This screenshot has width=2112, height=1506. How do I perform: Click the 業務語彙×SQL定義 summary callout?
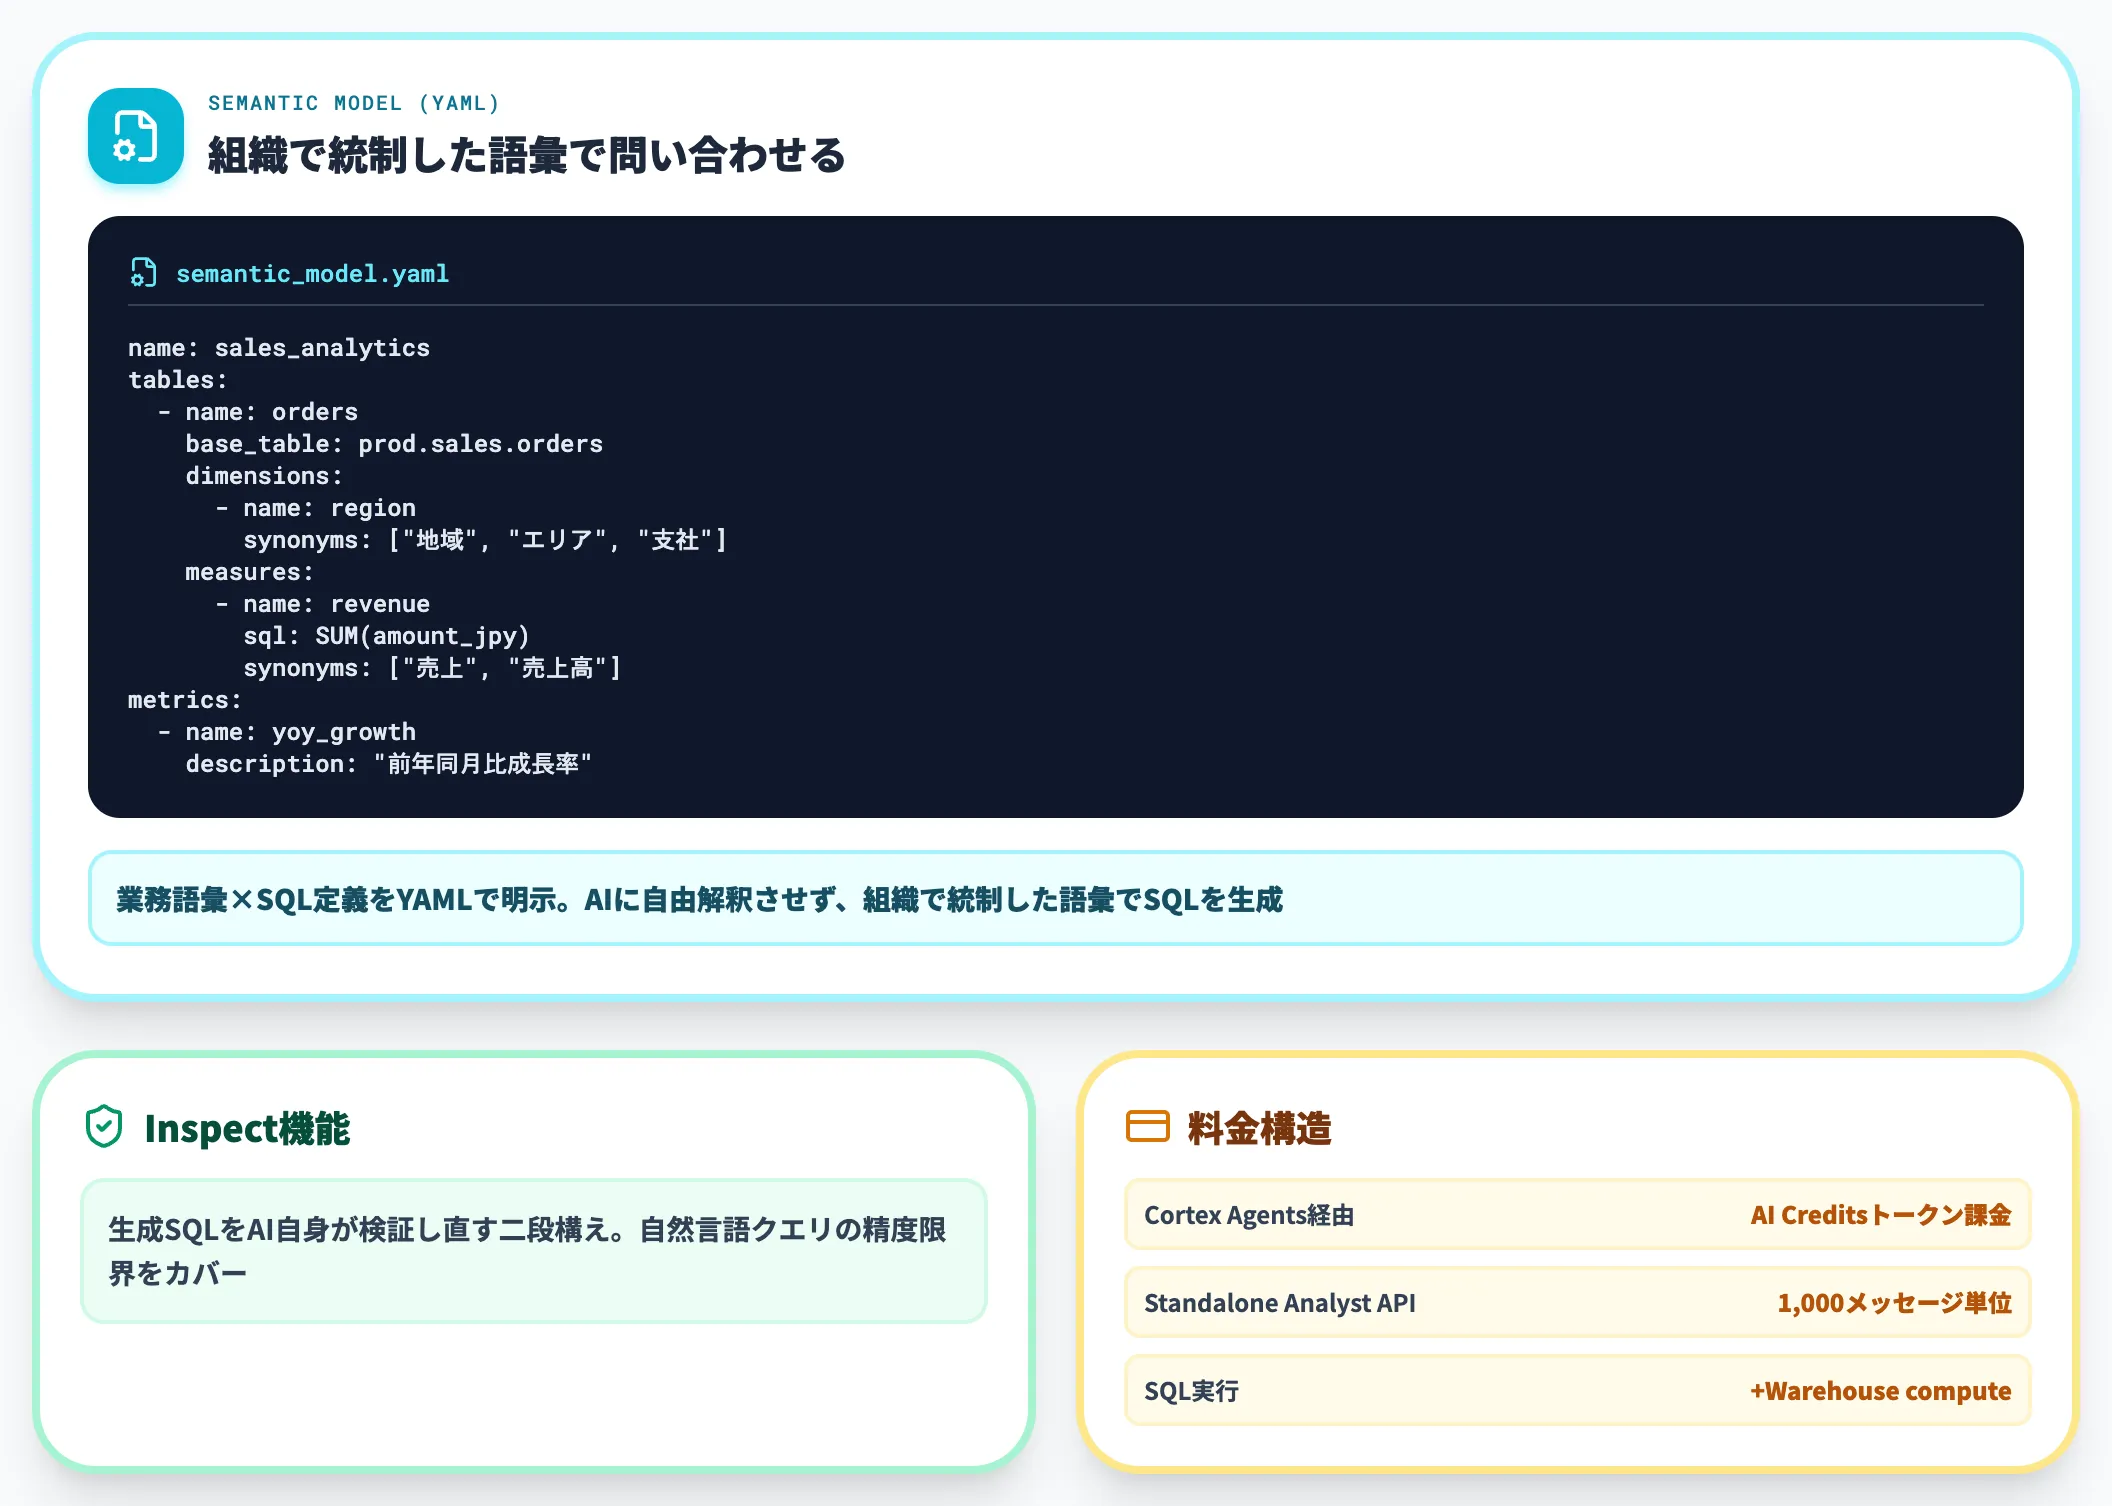(1055, 898)
